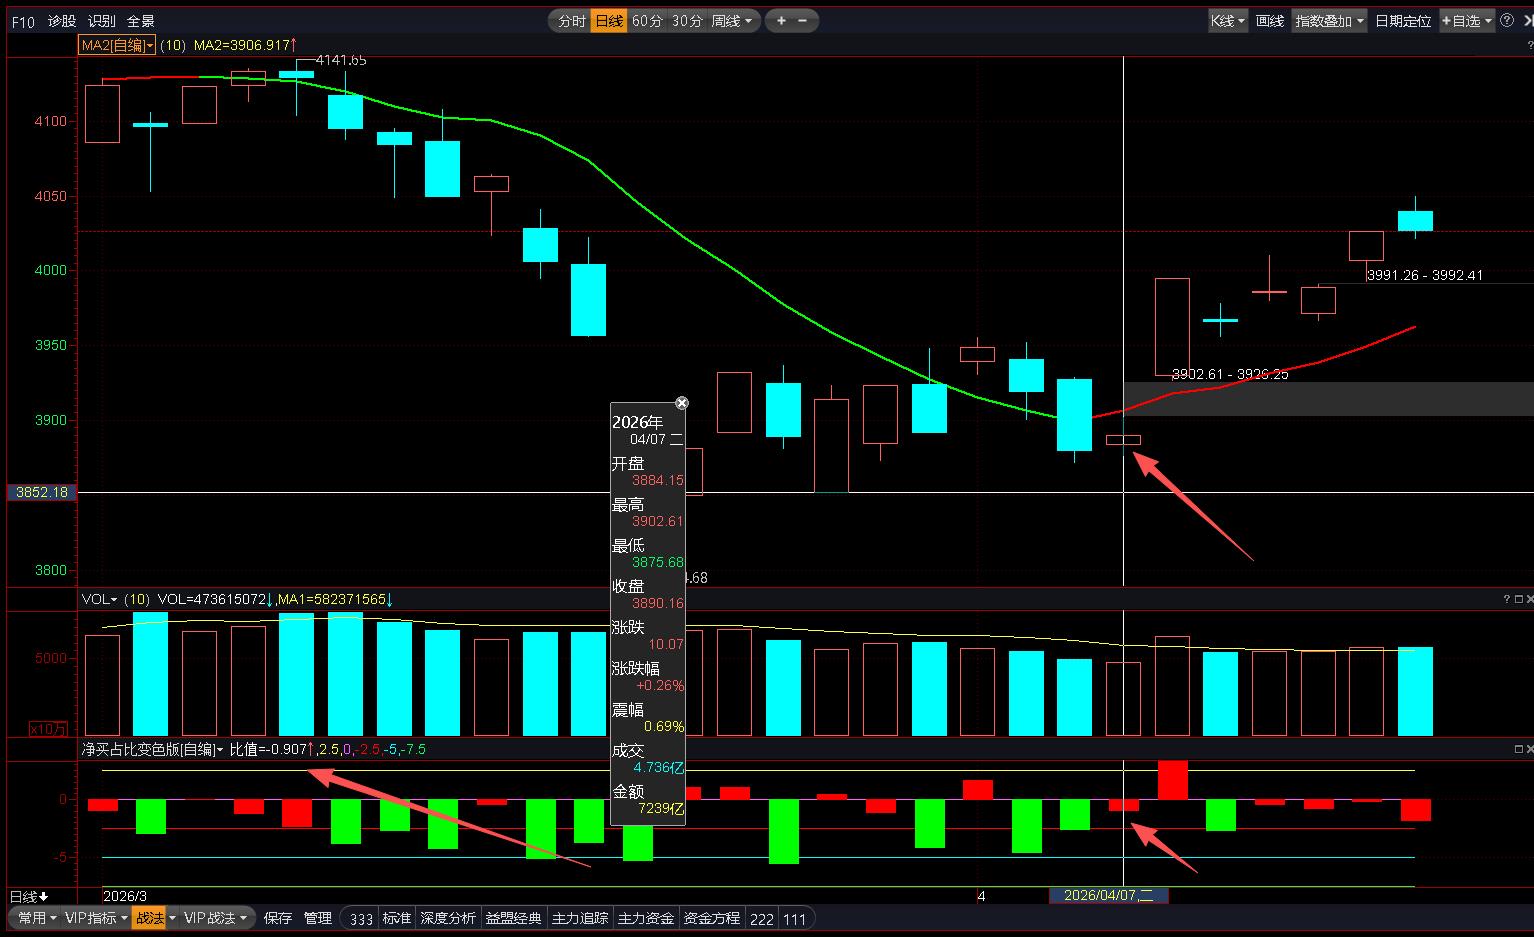Expand the 周线 period dropdown

tap(732, 20)
